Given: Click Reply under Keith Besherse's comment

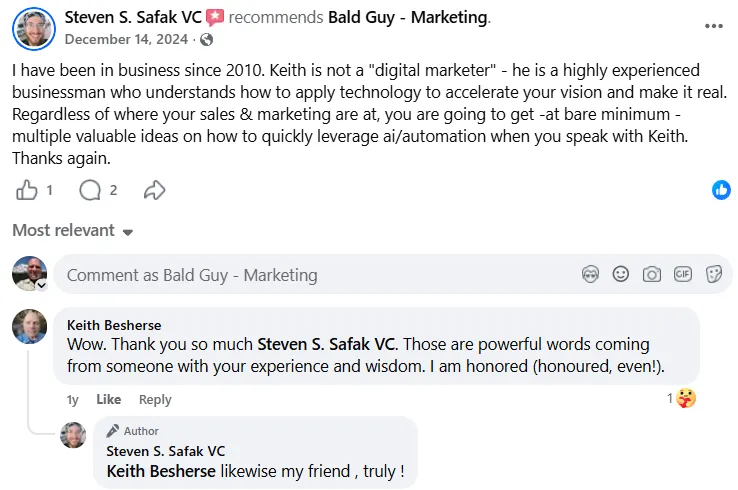Looking at the screenshot, I should [155, 400].
